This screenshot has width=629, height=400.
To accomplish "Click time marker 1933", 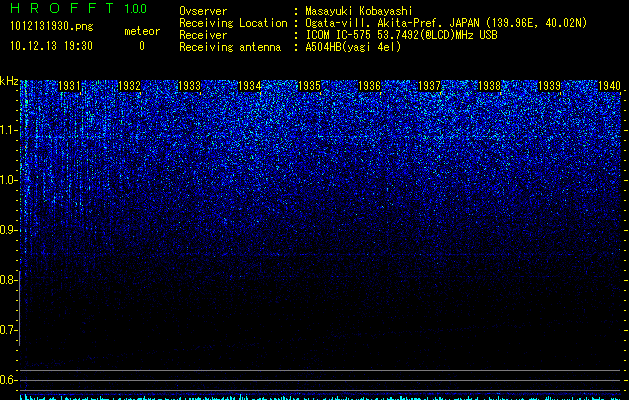I will [189, 85].
